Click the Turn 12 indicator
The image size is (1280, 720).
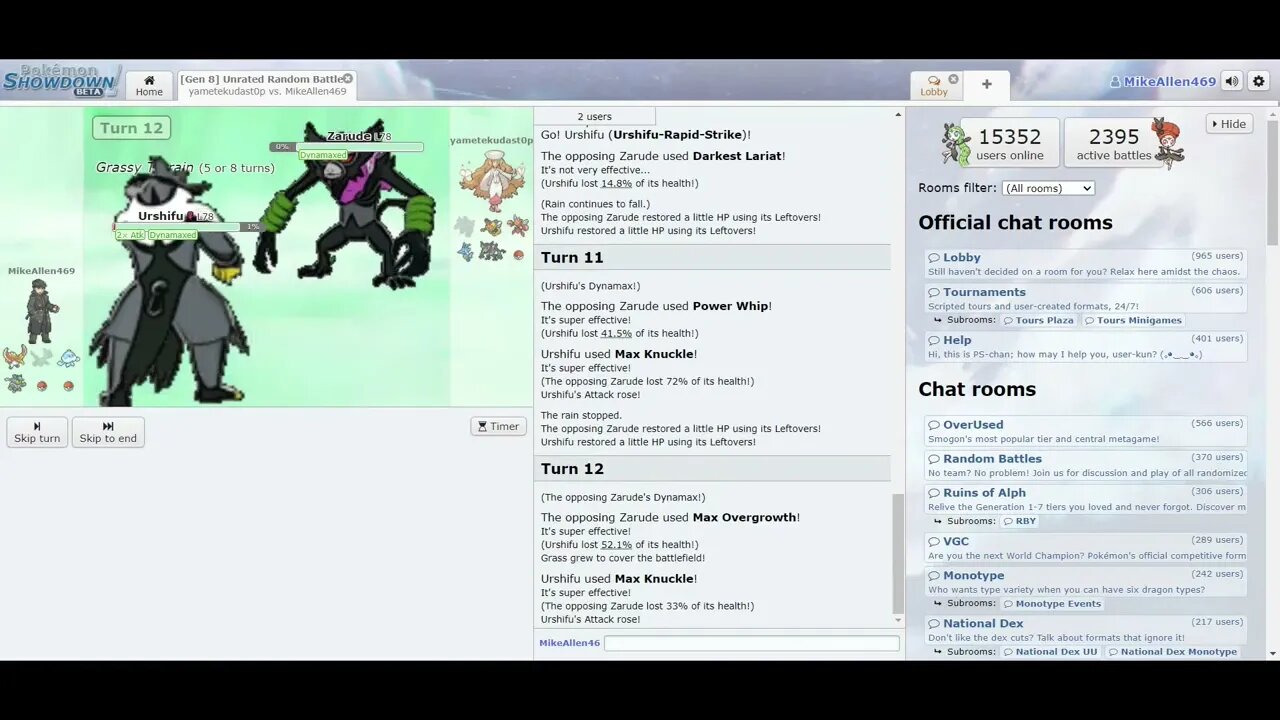click(131, 128)
